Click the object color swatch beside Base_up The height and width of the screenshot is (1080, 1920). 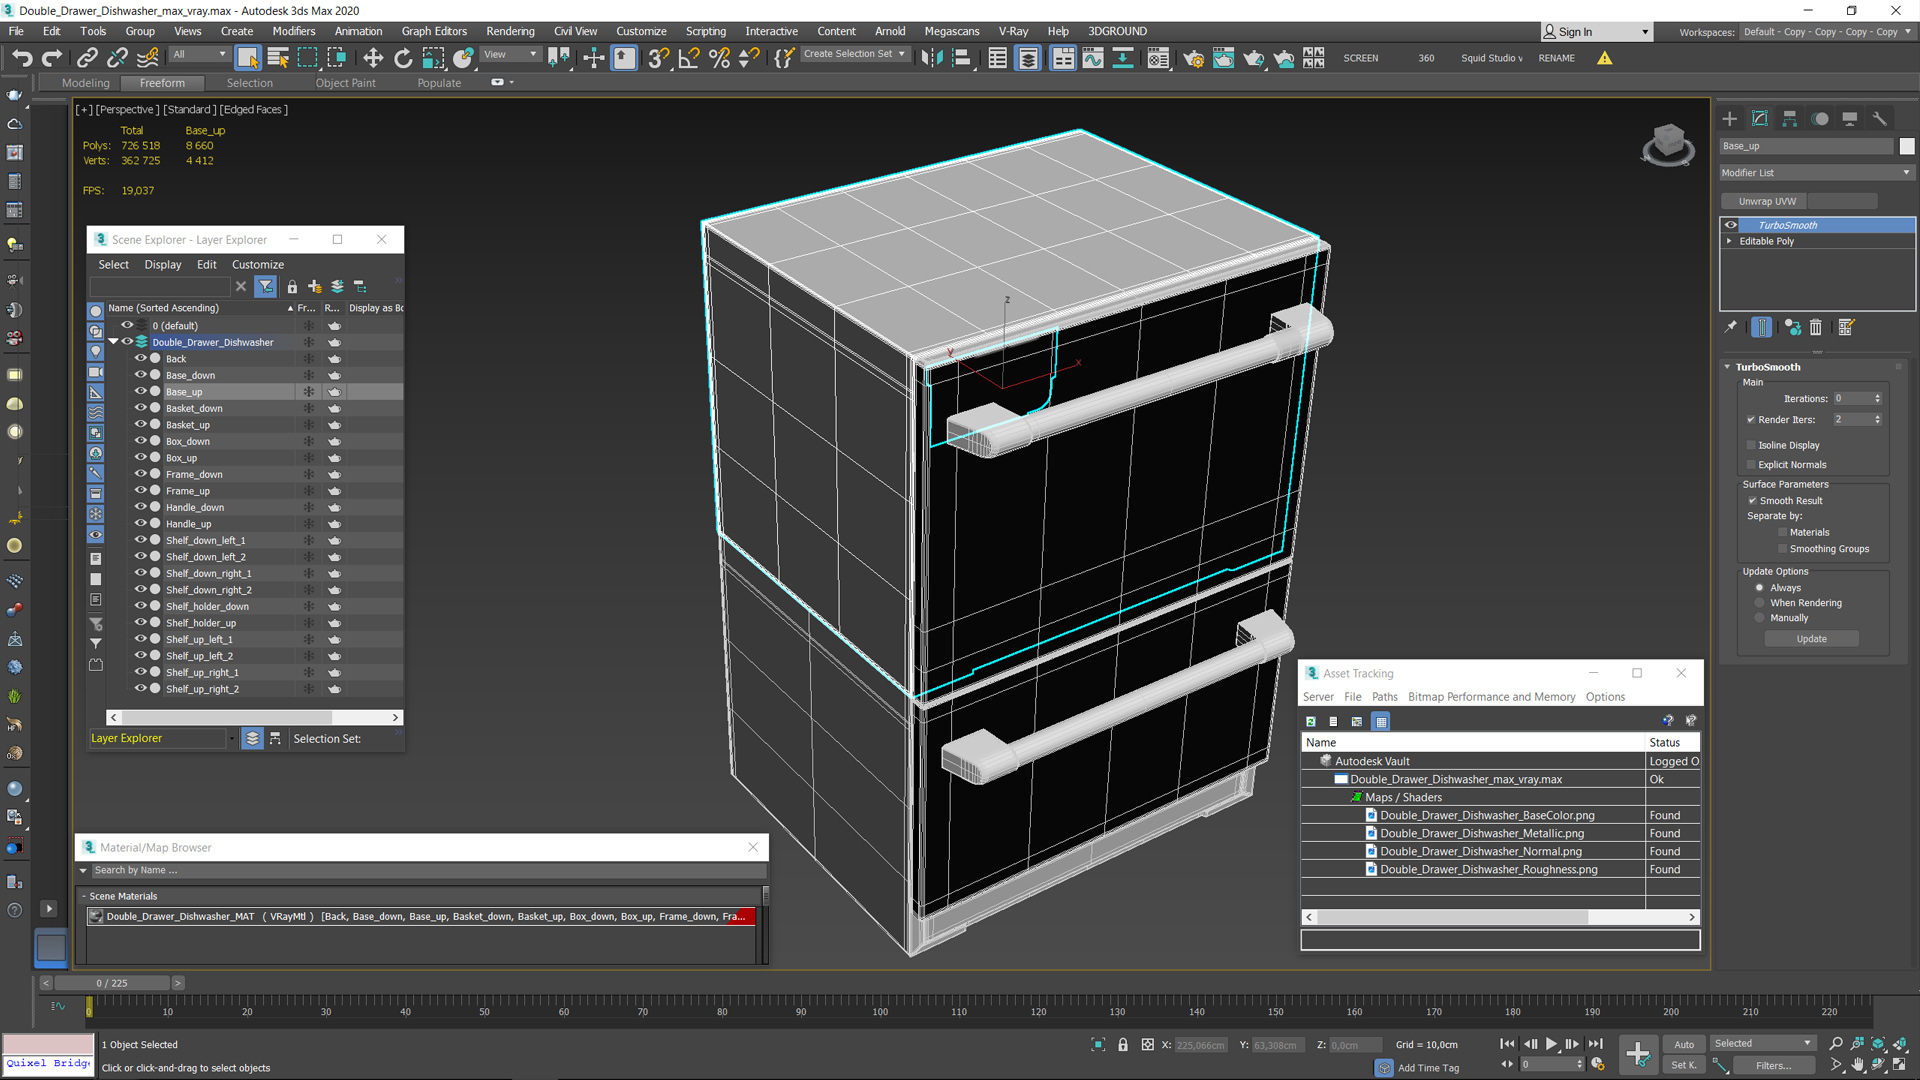click(1906, 146)
